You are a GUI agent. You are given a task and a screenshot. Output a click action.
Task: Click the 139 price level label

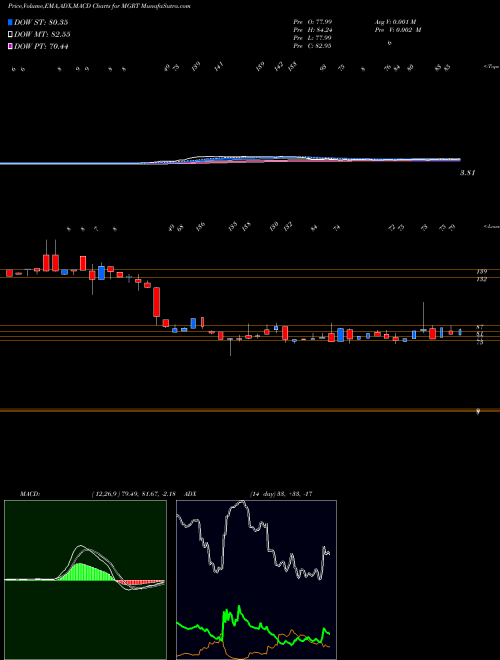(482, 271)
